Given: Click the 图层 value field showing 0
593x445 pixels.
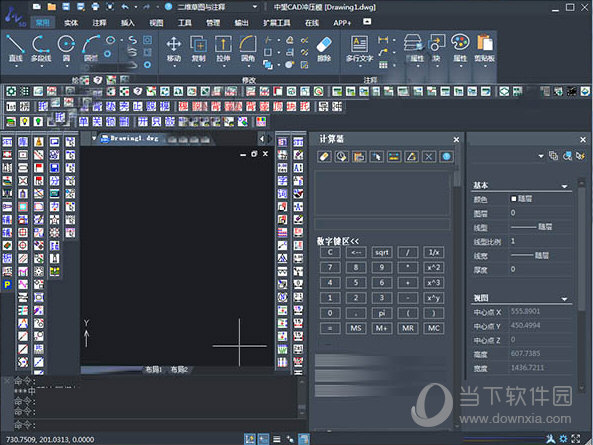Looking at the screenshot, I should click(540, 213).
